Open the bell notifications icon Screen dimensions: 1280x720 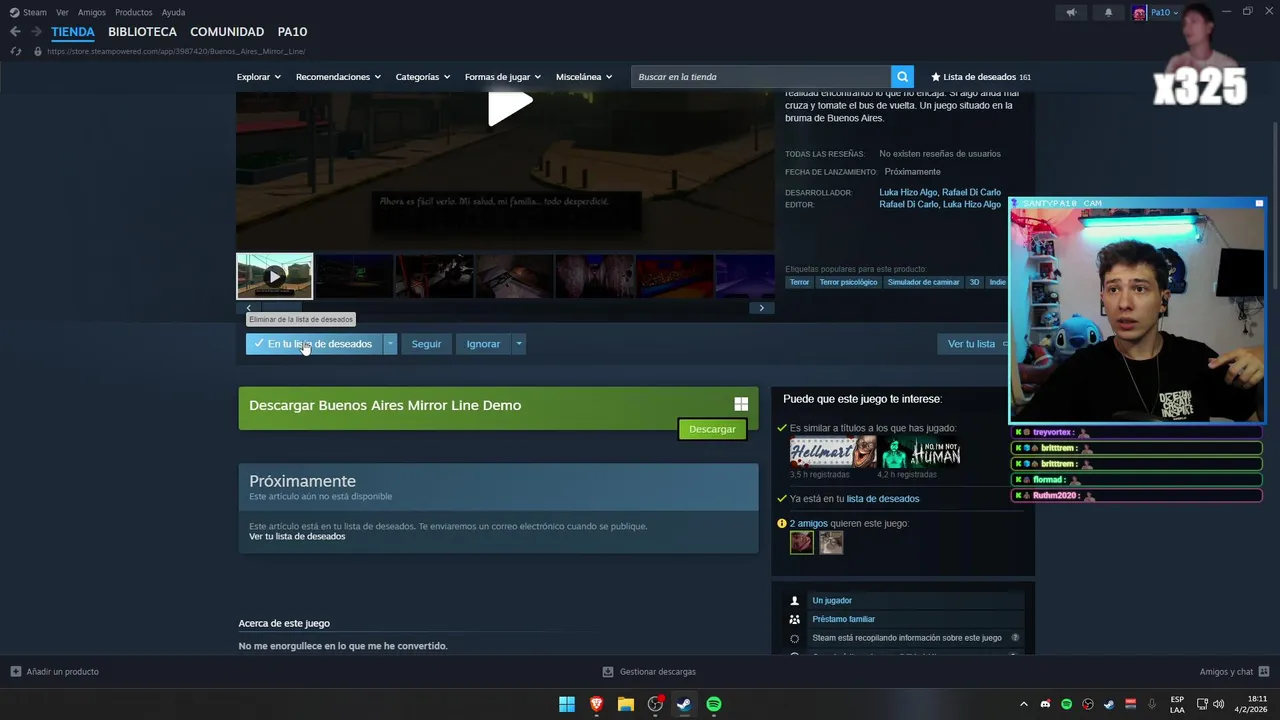[x=1108, y=12]
